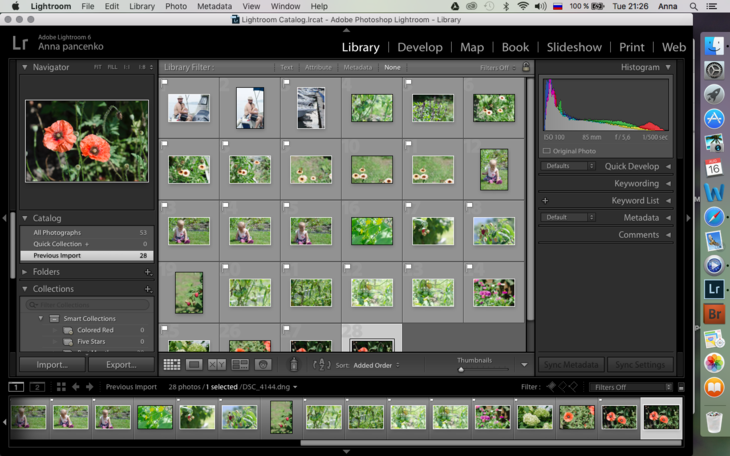Expand the Folders panel triangle

[25, 272]
